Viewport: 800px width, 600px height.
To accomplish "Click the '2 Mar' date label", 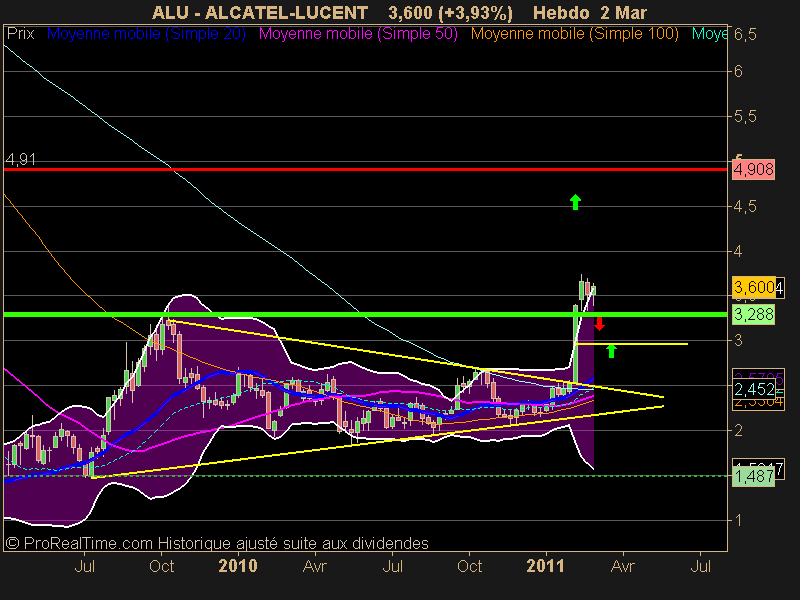I will click(624, 12).
